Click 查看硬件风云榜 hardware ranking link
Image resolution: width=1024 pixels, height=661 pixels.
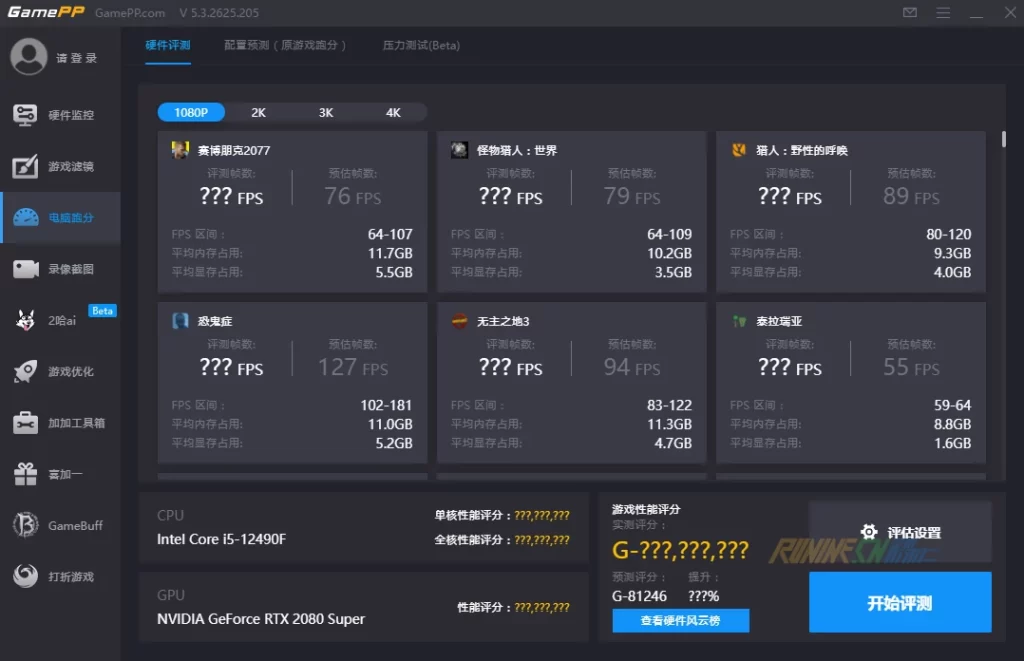click(680, 621)
